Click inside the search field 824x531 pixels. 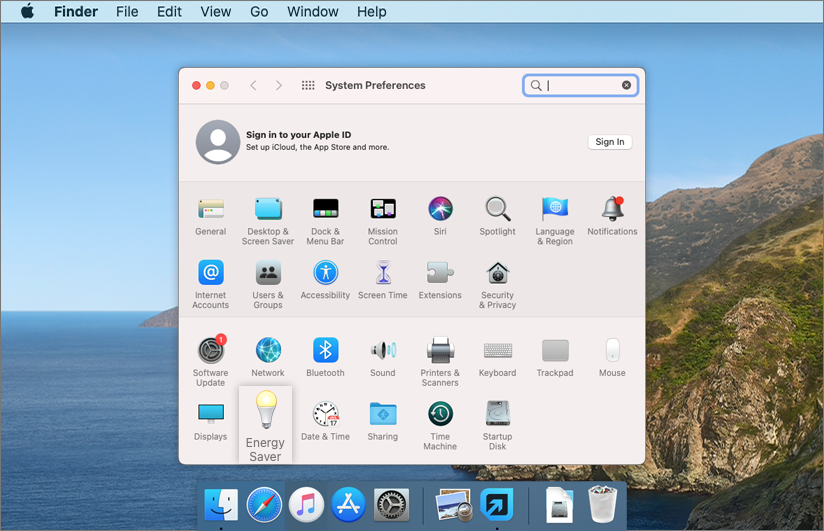580,86
